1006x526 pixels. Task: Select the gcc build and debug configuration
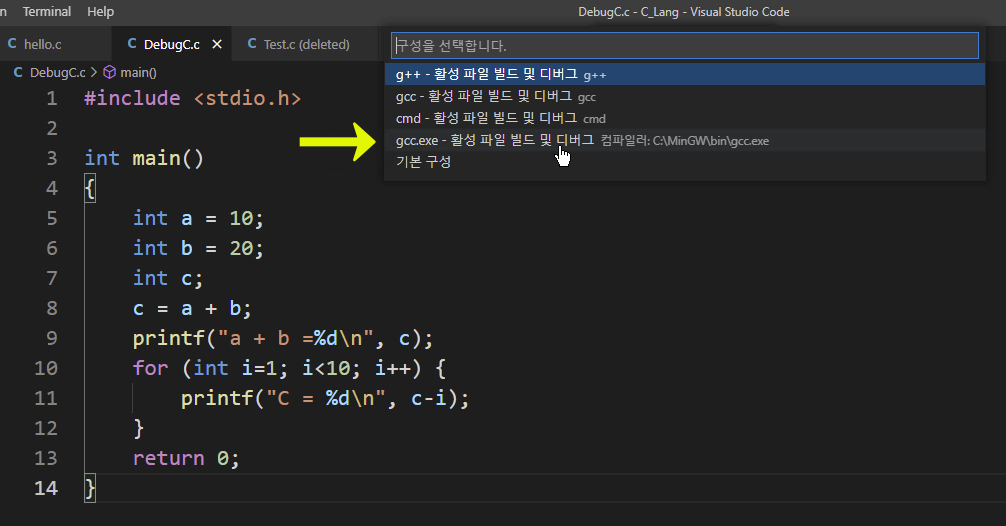click(x=685, y=96)
